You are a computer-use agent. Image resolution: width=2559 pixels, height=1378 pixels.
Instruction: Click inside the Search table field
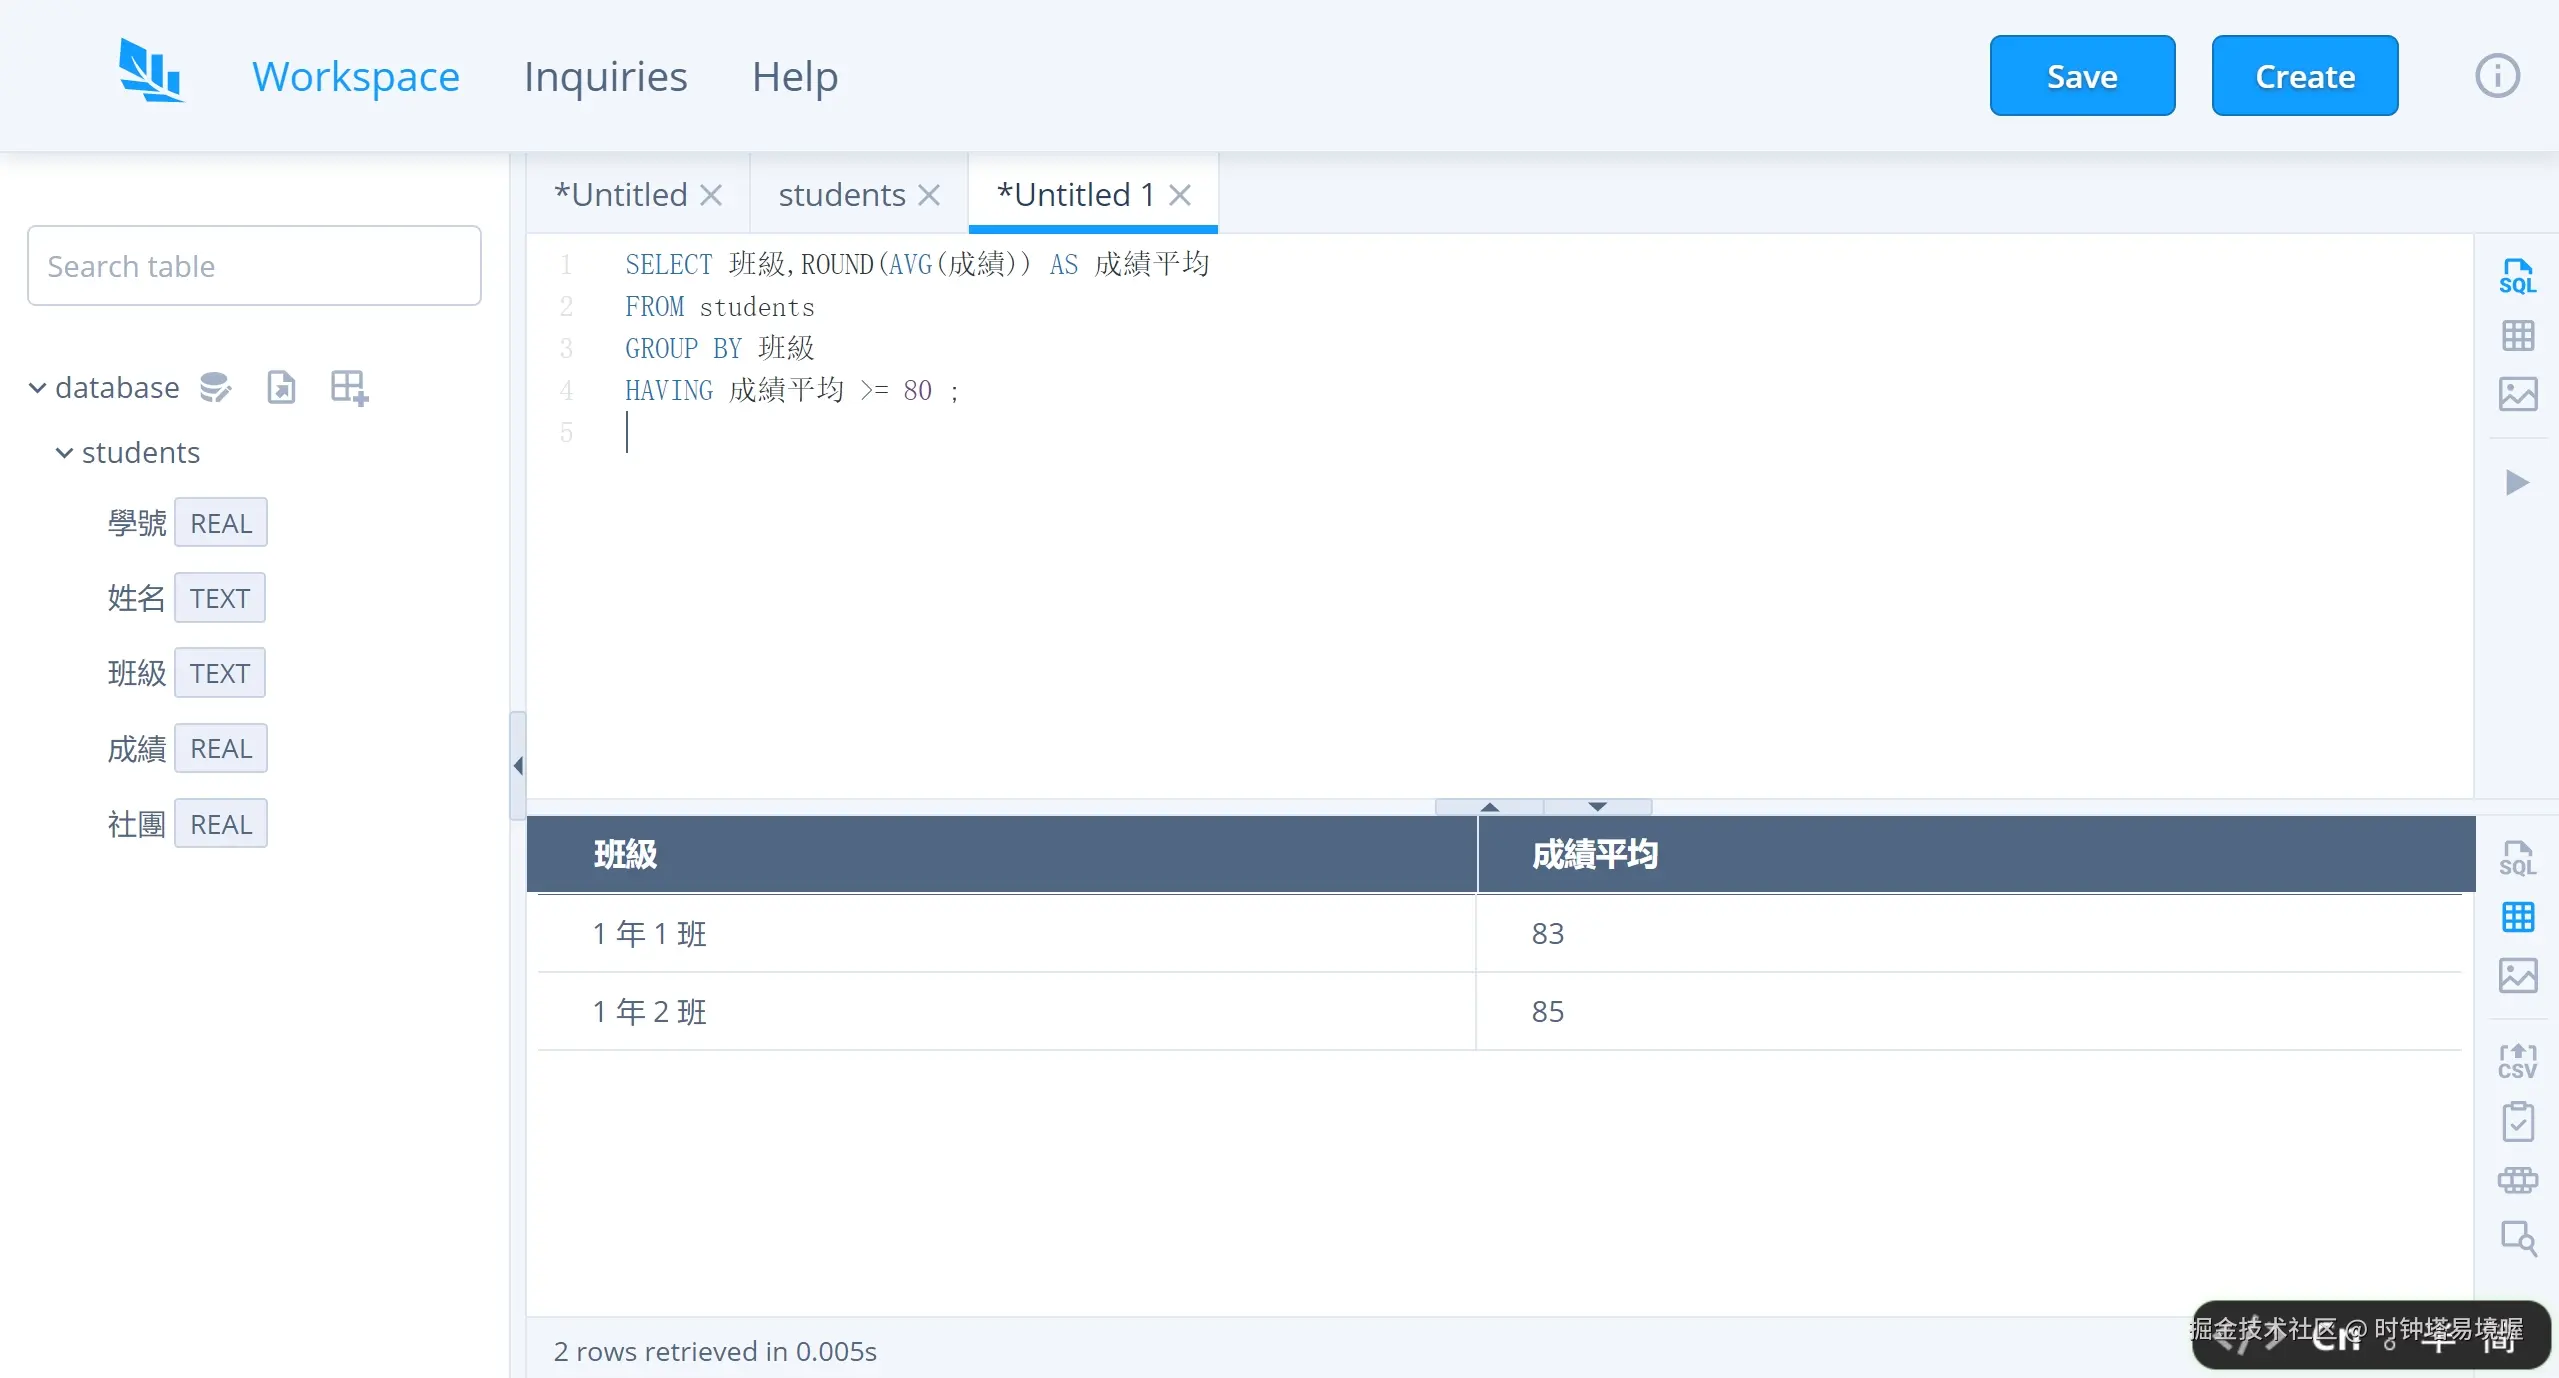(x=253, y=265)
